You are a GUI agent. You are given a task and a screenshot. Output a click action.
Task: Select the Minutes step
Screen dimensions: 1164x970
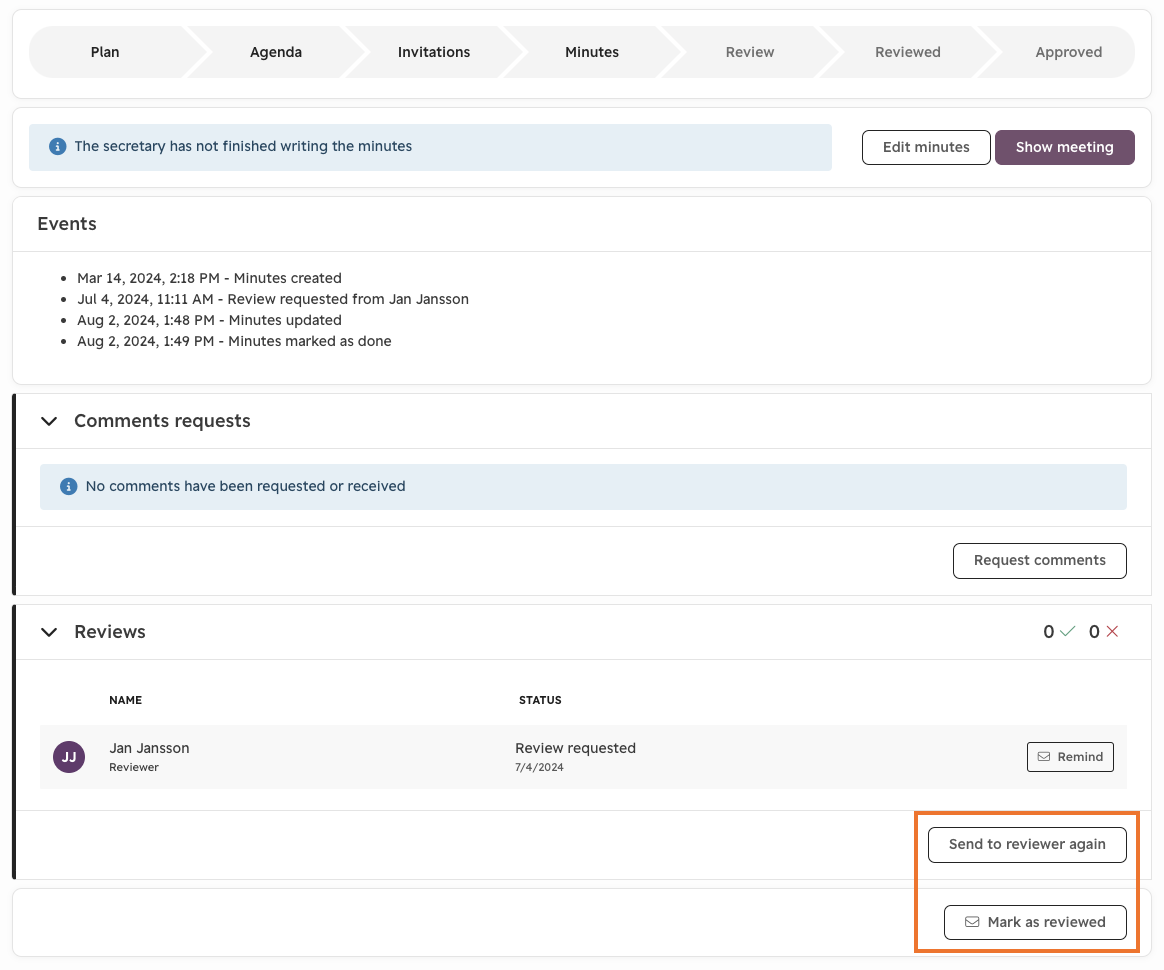(592, 52)
